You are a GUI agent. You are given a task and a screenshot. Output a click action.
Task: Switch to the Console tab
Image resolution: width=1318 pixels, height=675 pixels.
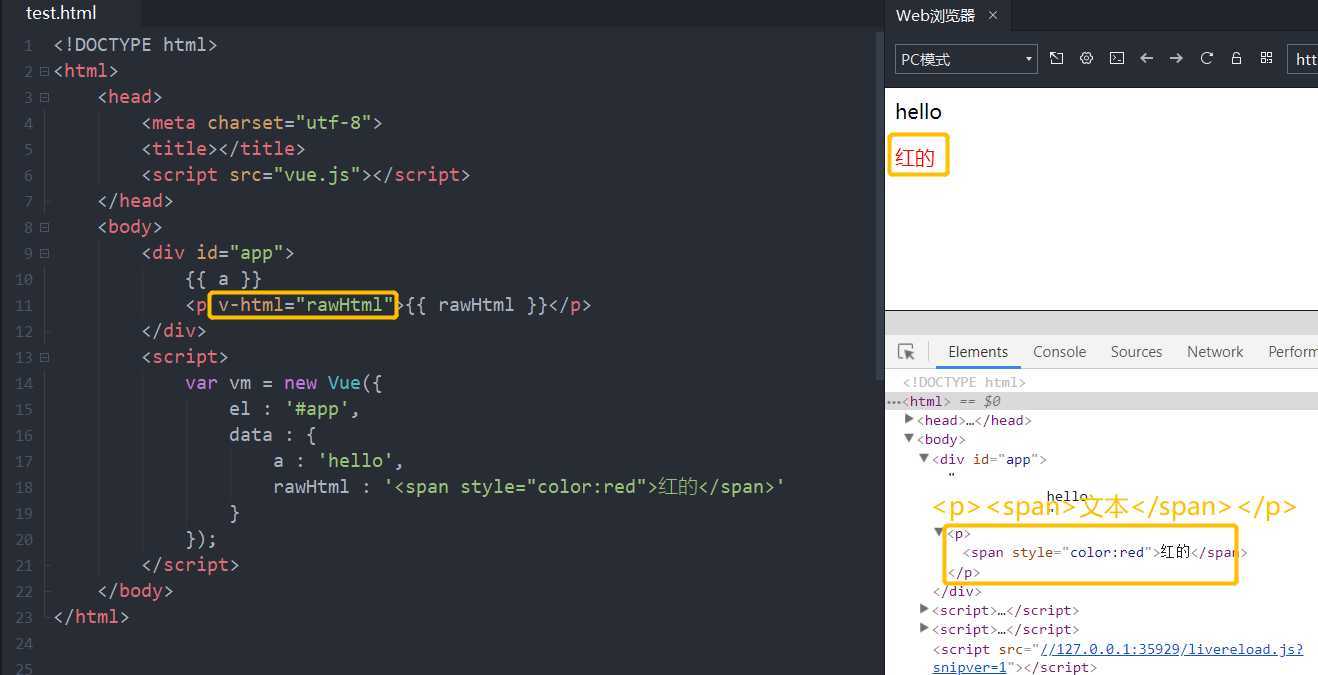point(1059,352)
